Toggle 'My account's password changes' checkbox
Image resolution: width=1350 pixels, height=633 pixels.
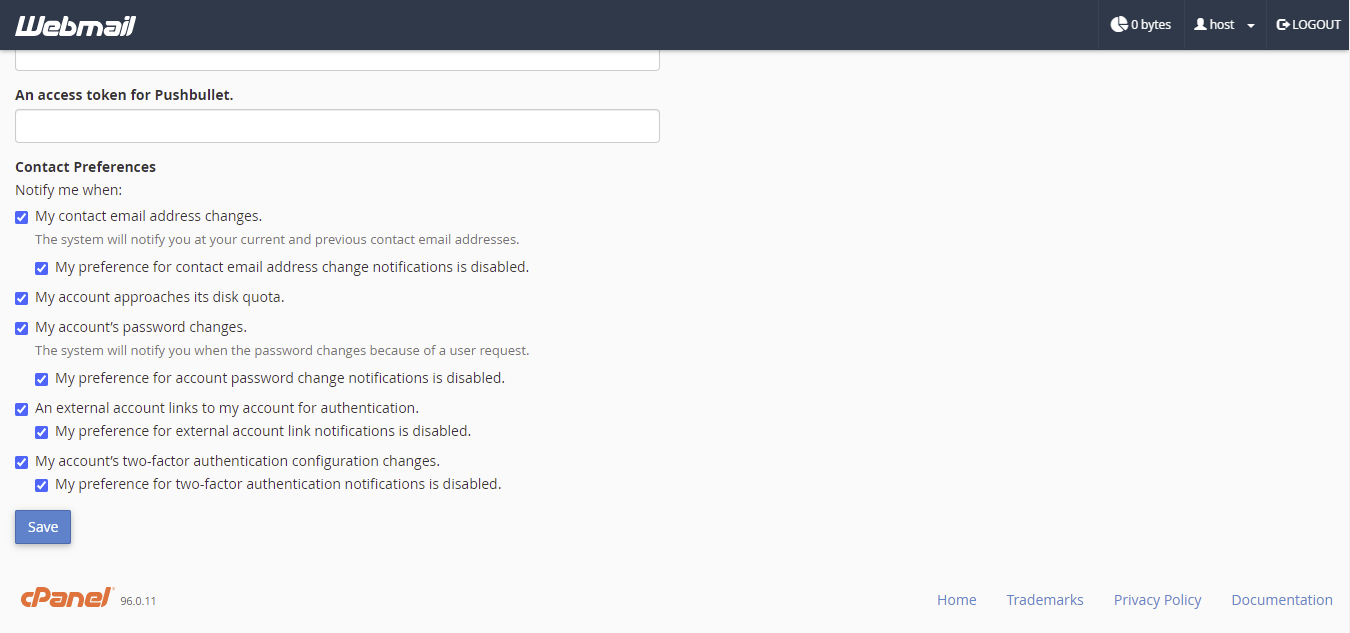[22, 328]
